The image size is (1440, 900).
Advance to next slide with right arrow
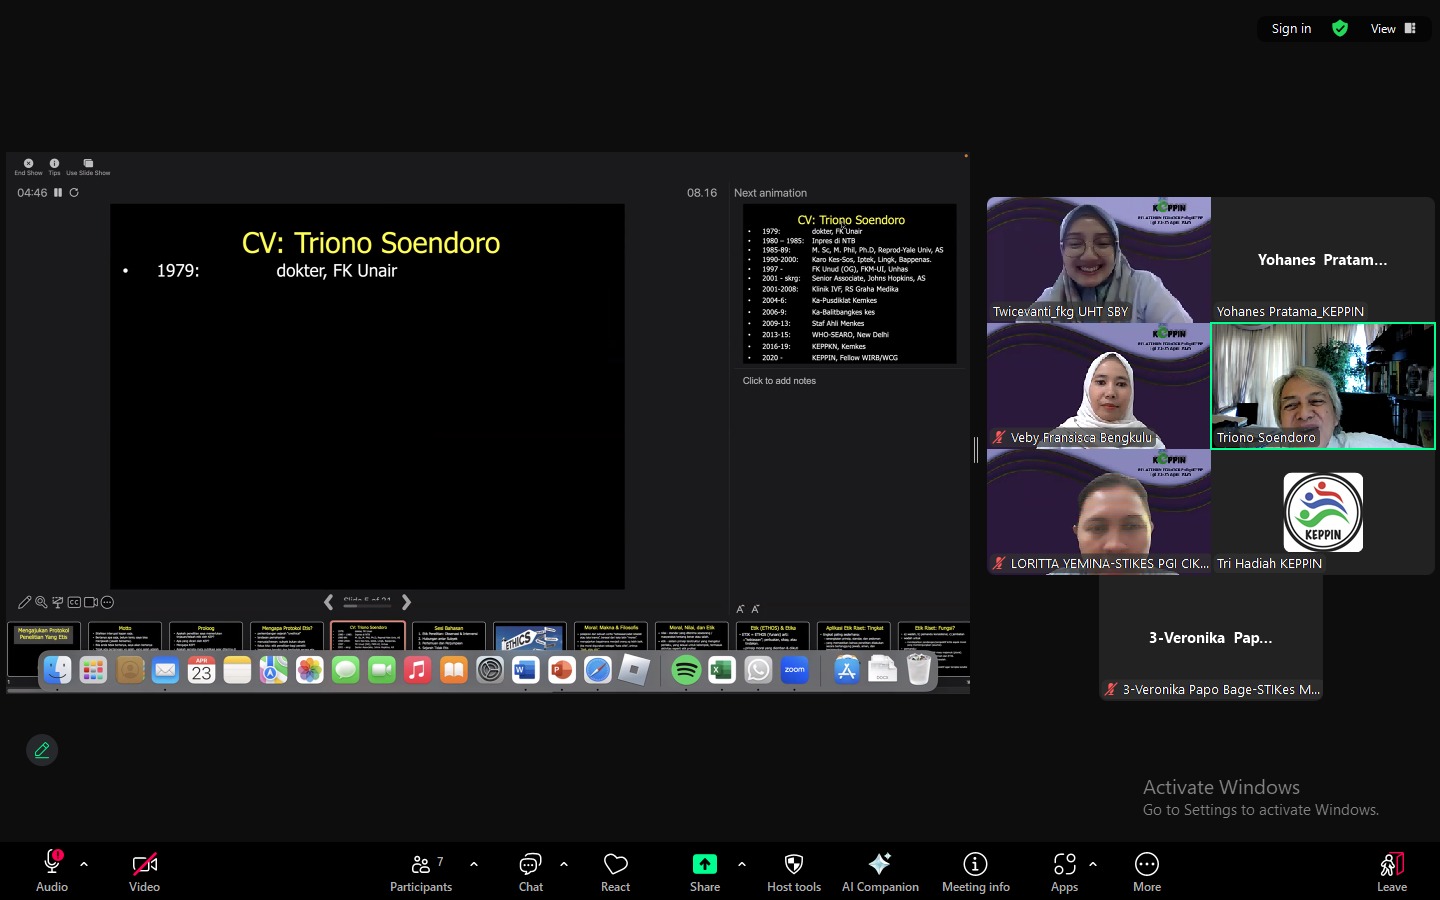(406, 602)
